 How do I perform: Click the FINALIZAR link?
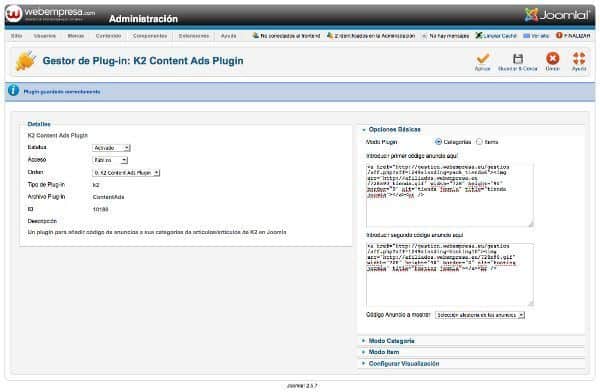point(577,36)
